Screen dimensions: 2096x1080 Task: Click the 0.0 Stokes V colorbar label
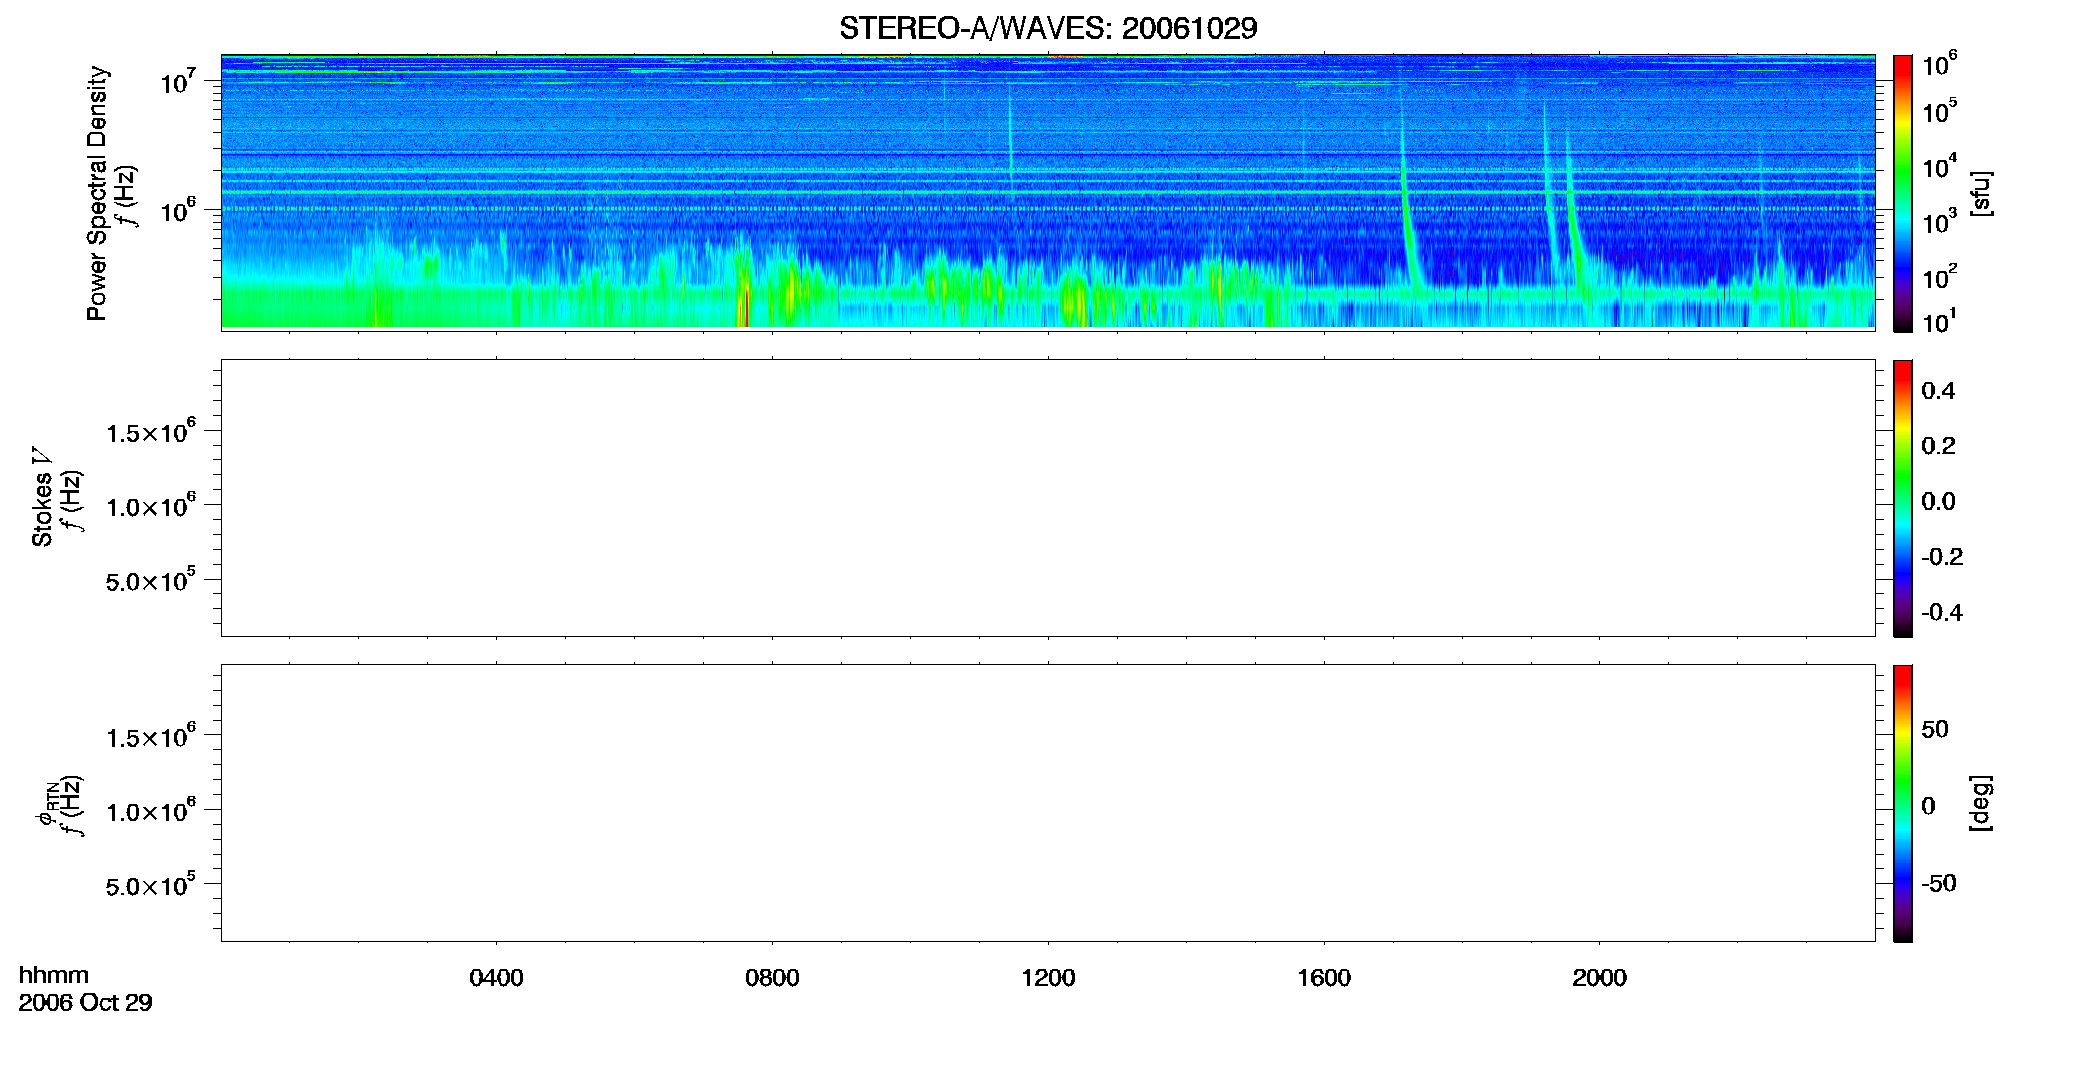[1938, 502]
